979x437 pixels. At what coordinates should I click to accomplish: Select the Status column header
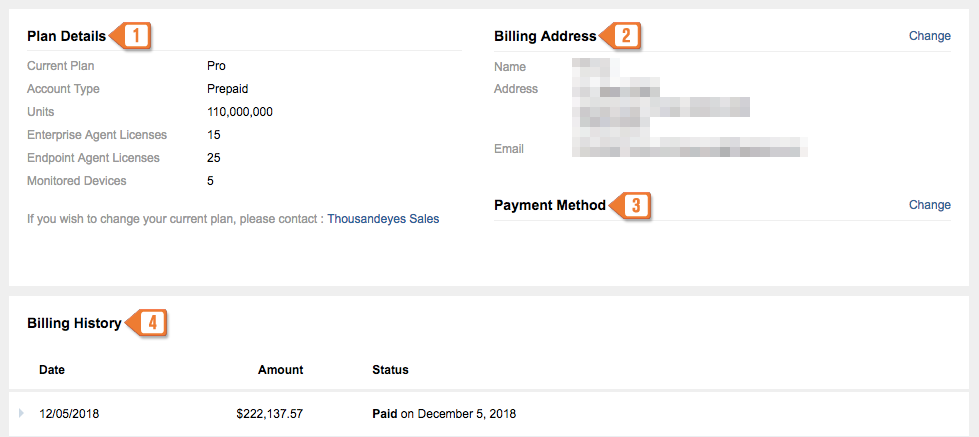pos(390,370)
